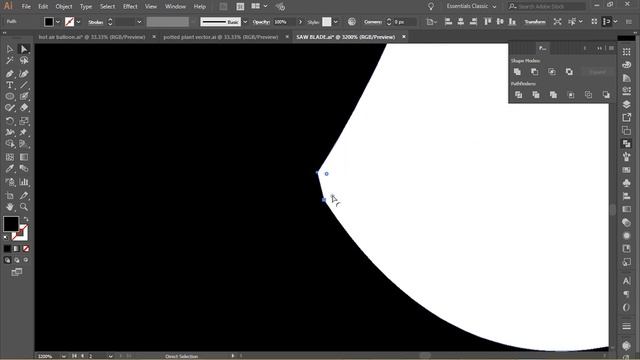
Task: Select the Column Graph tool
Action: point(24,182)
